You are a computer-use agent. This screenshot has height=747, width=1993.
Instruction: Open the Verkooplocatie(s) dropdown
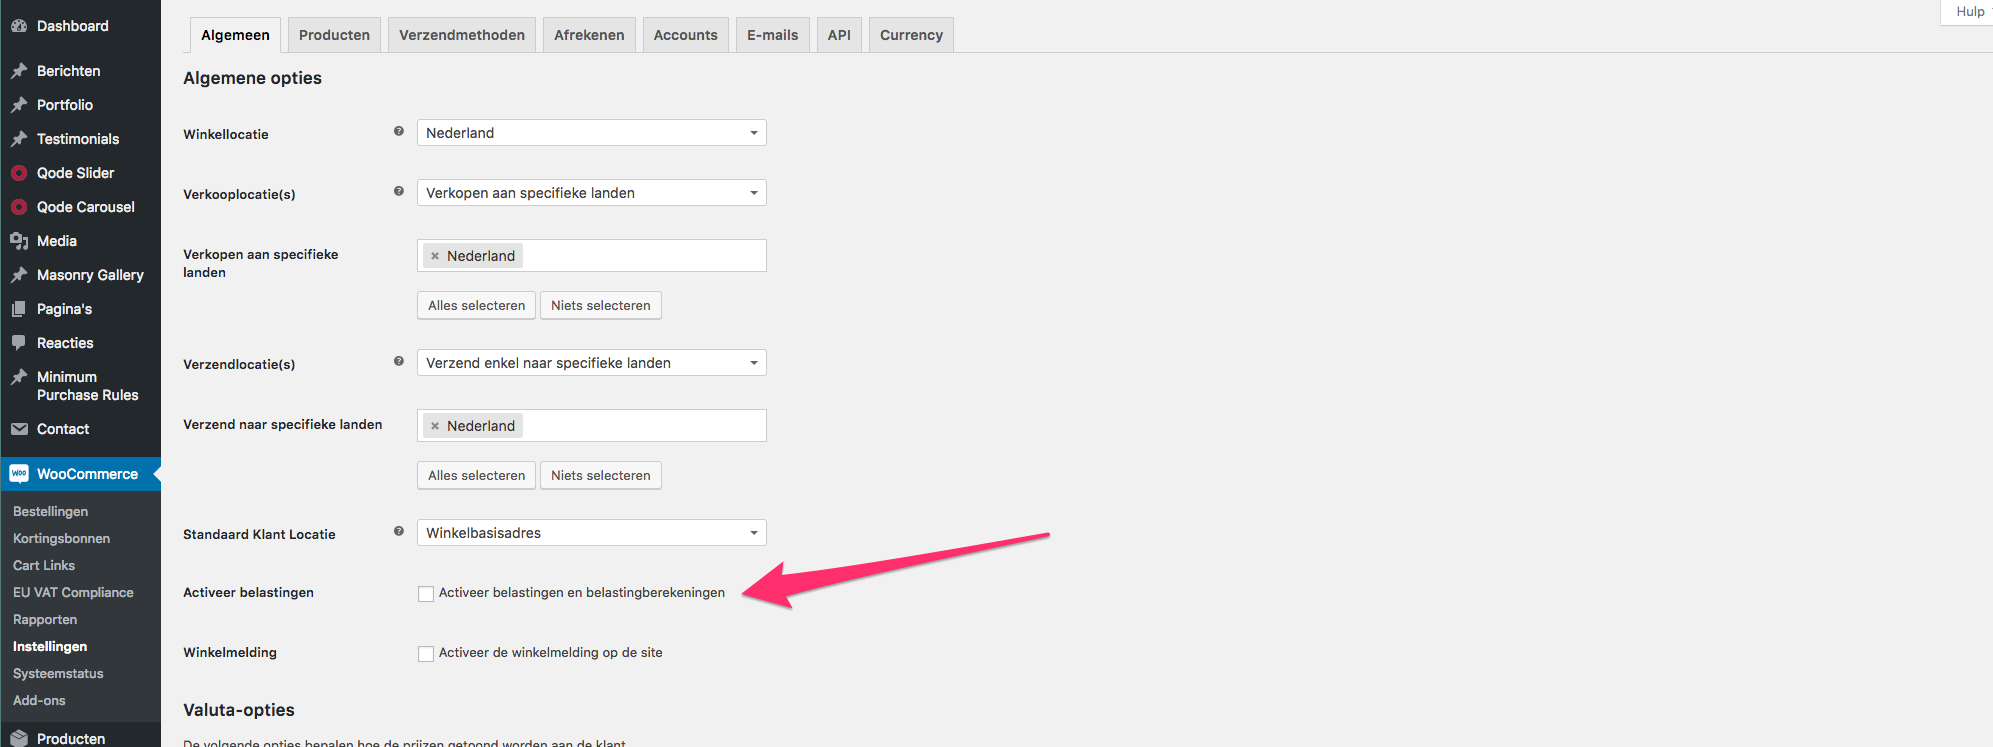[592, 193]
